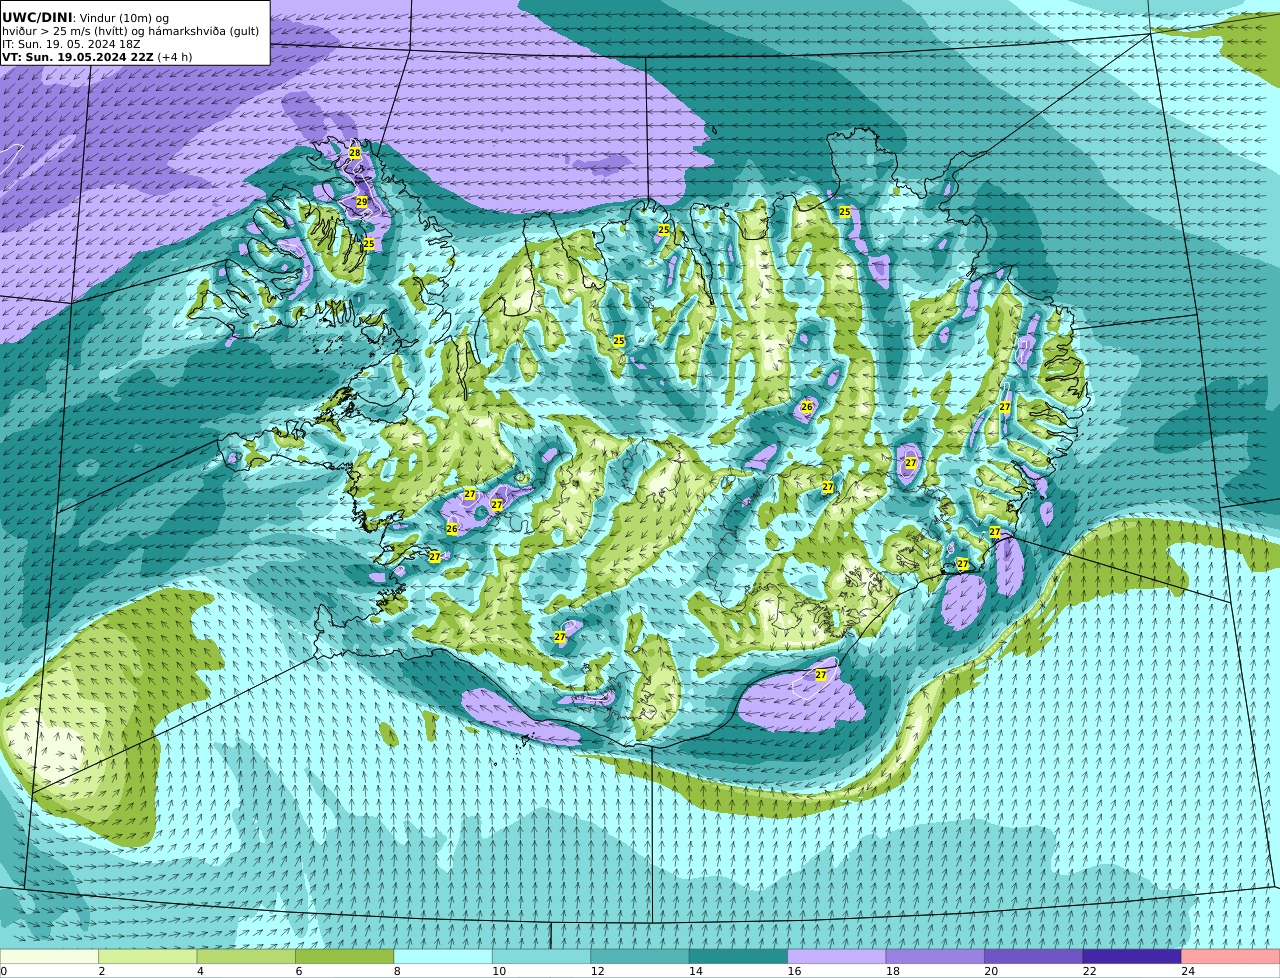The image size is (1280, 978).
Task: Click the yellow '28' gust label
Action: (x=355, y=153)
